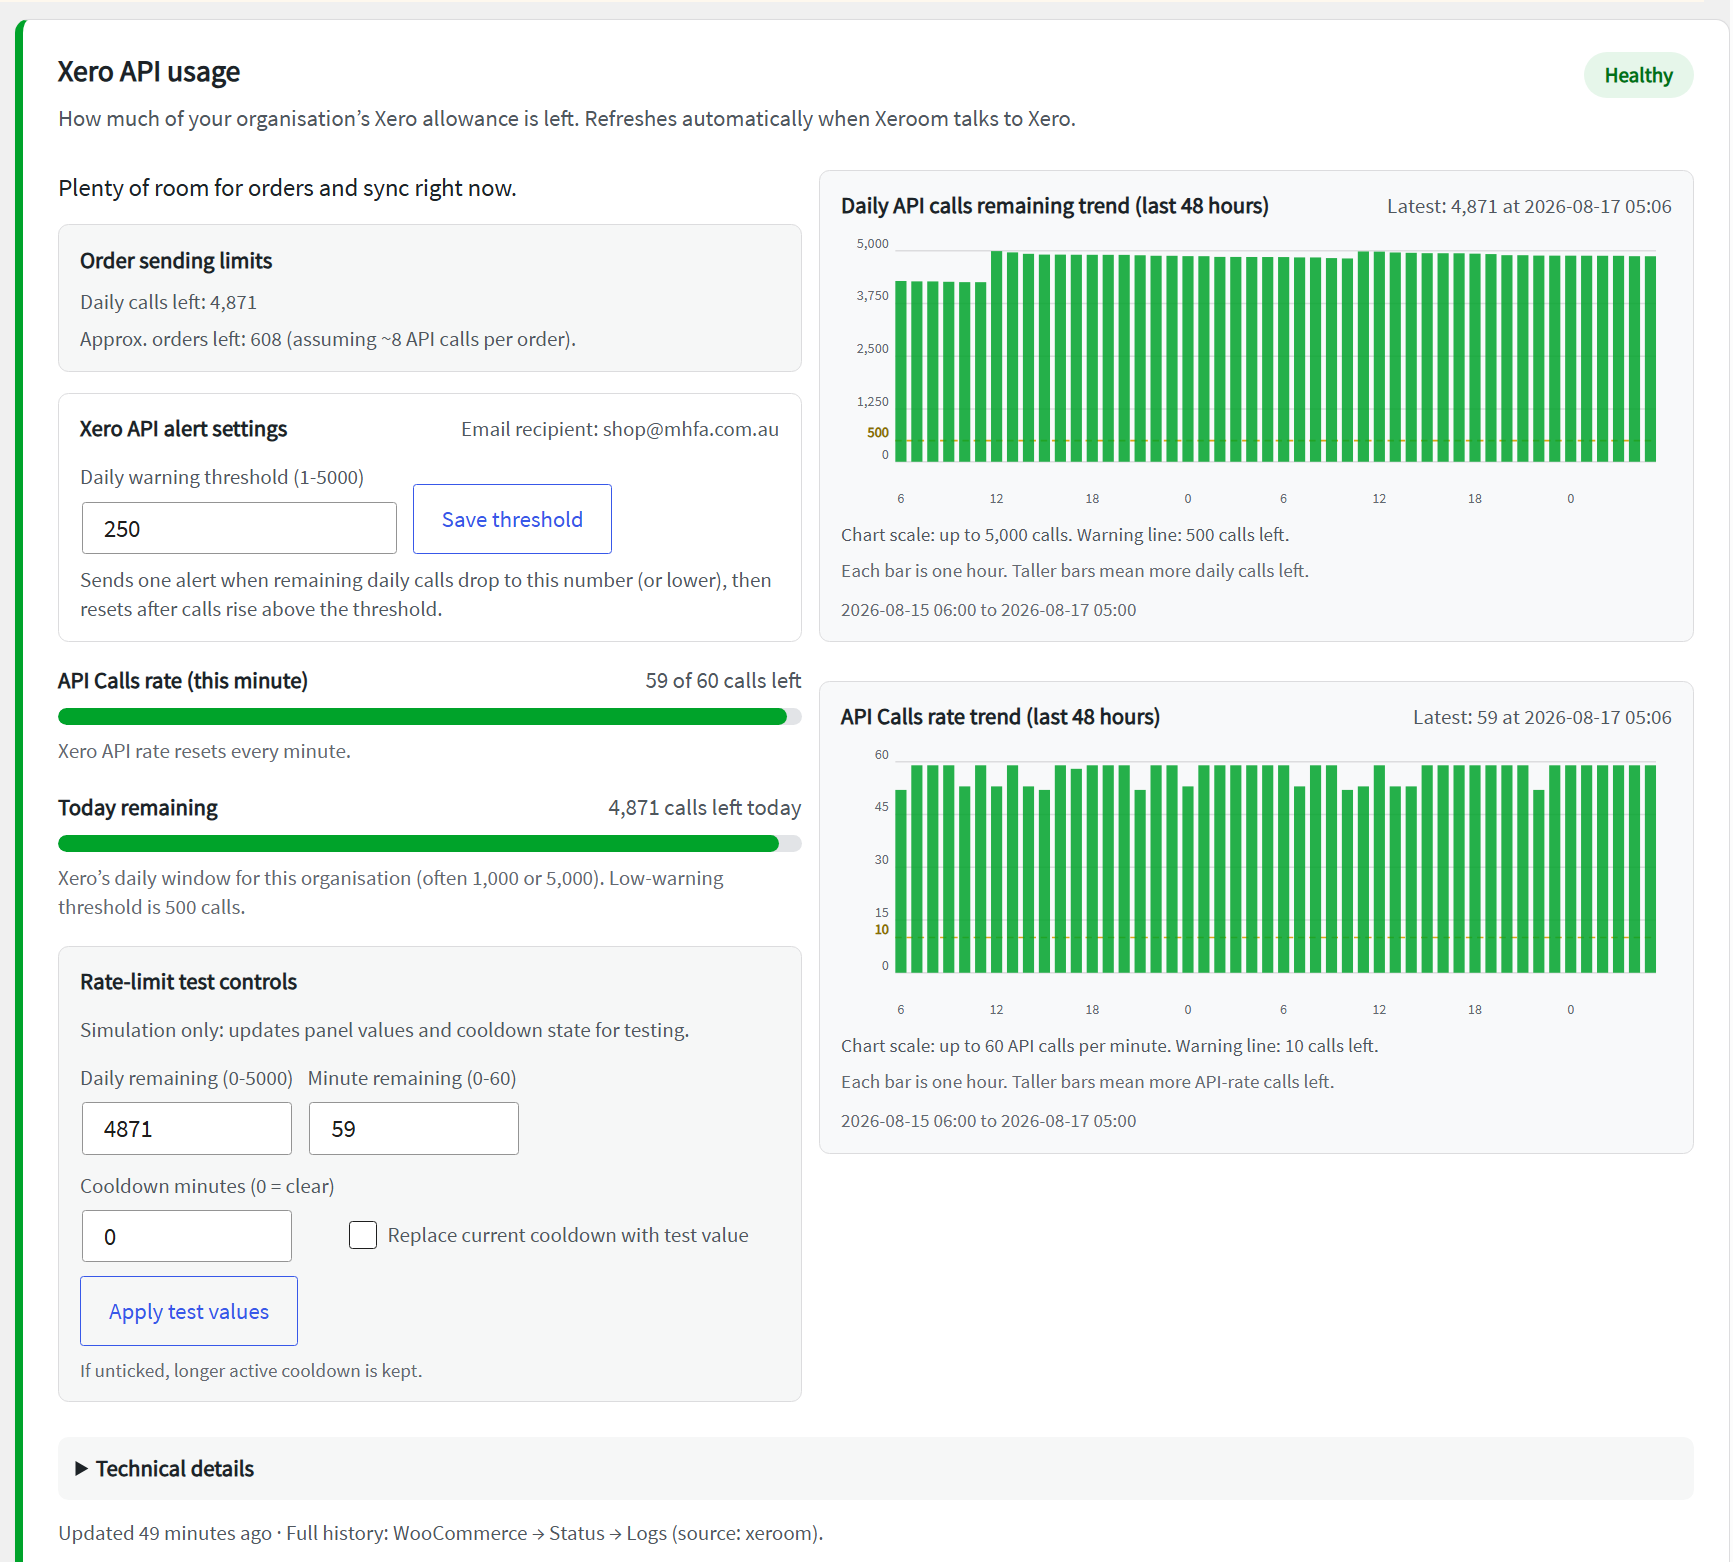Click "Latest: 4,871 at 2026-08-17 05:06" label
This screenshot has width=1733, height=1562.
[1529, 206]
